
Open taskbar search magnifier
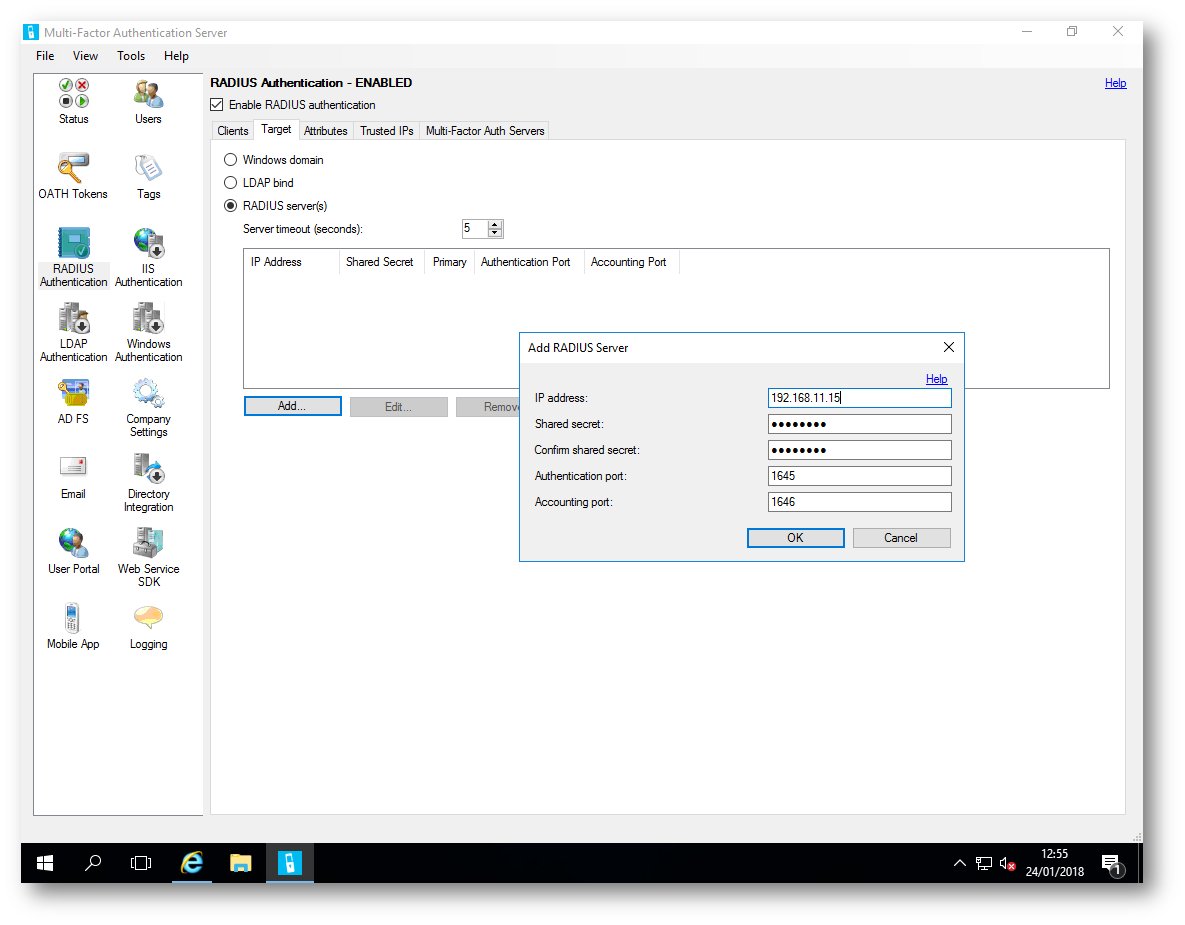coord(93,863)
